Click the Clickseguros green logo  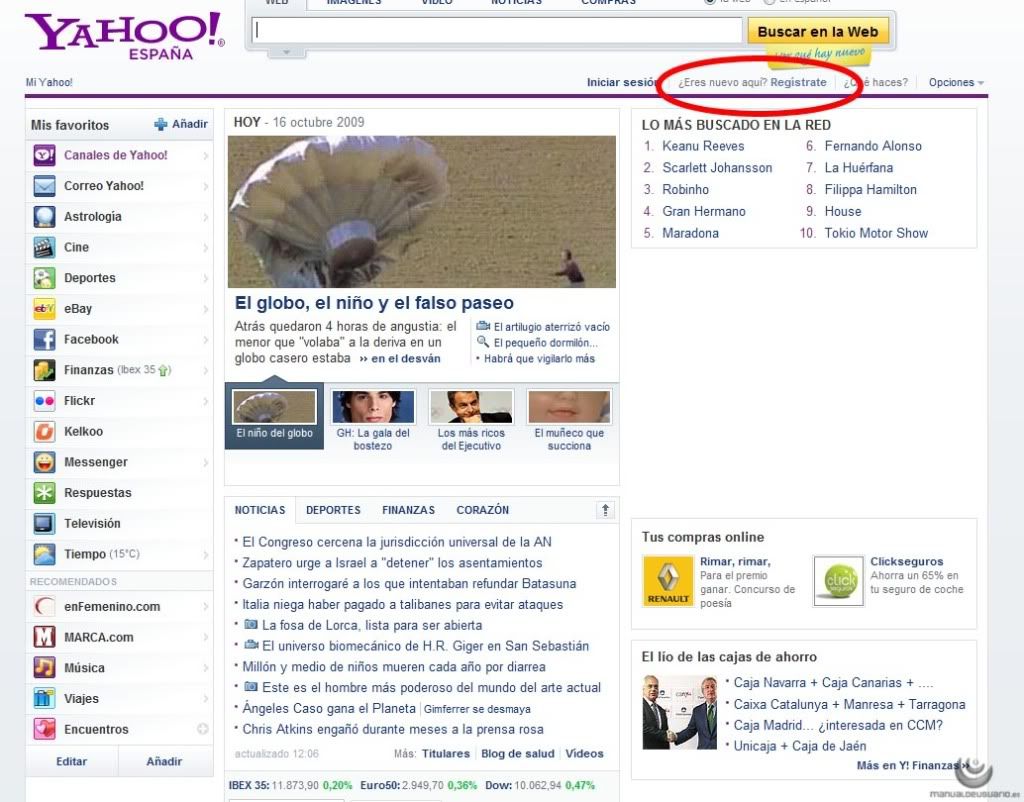tap(839, 581)
